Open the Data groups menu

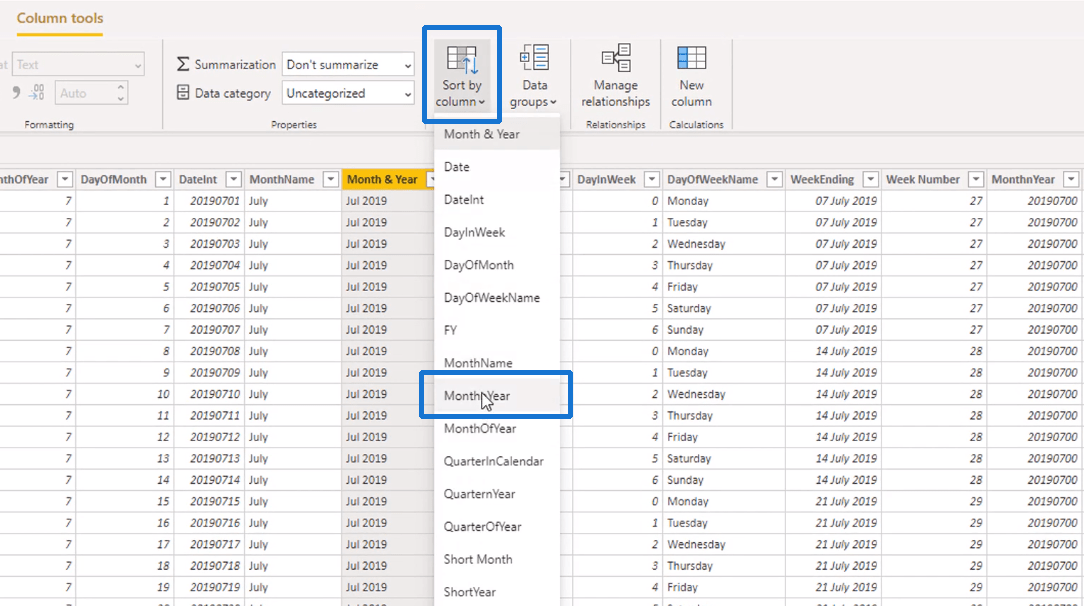click(534, 75)
